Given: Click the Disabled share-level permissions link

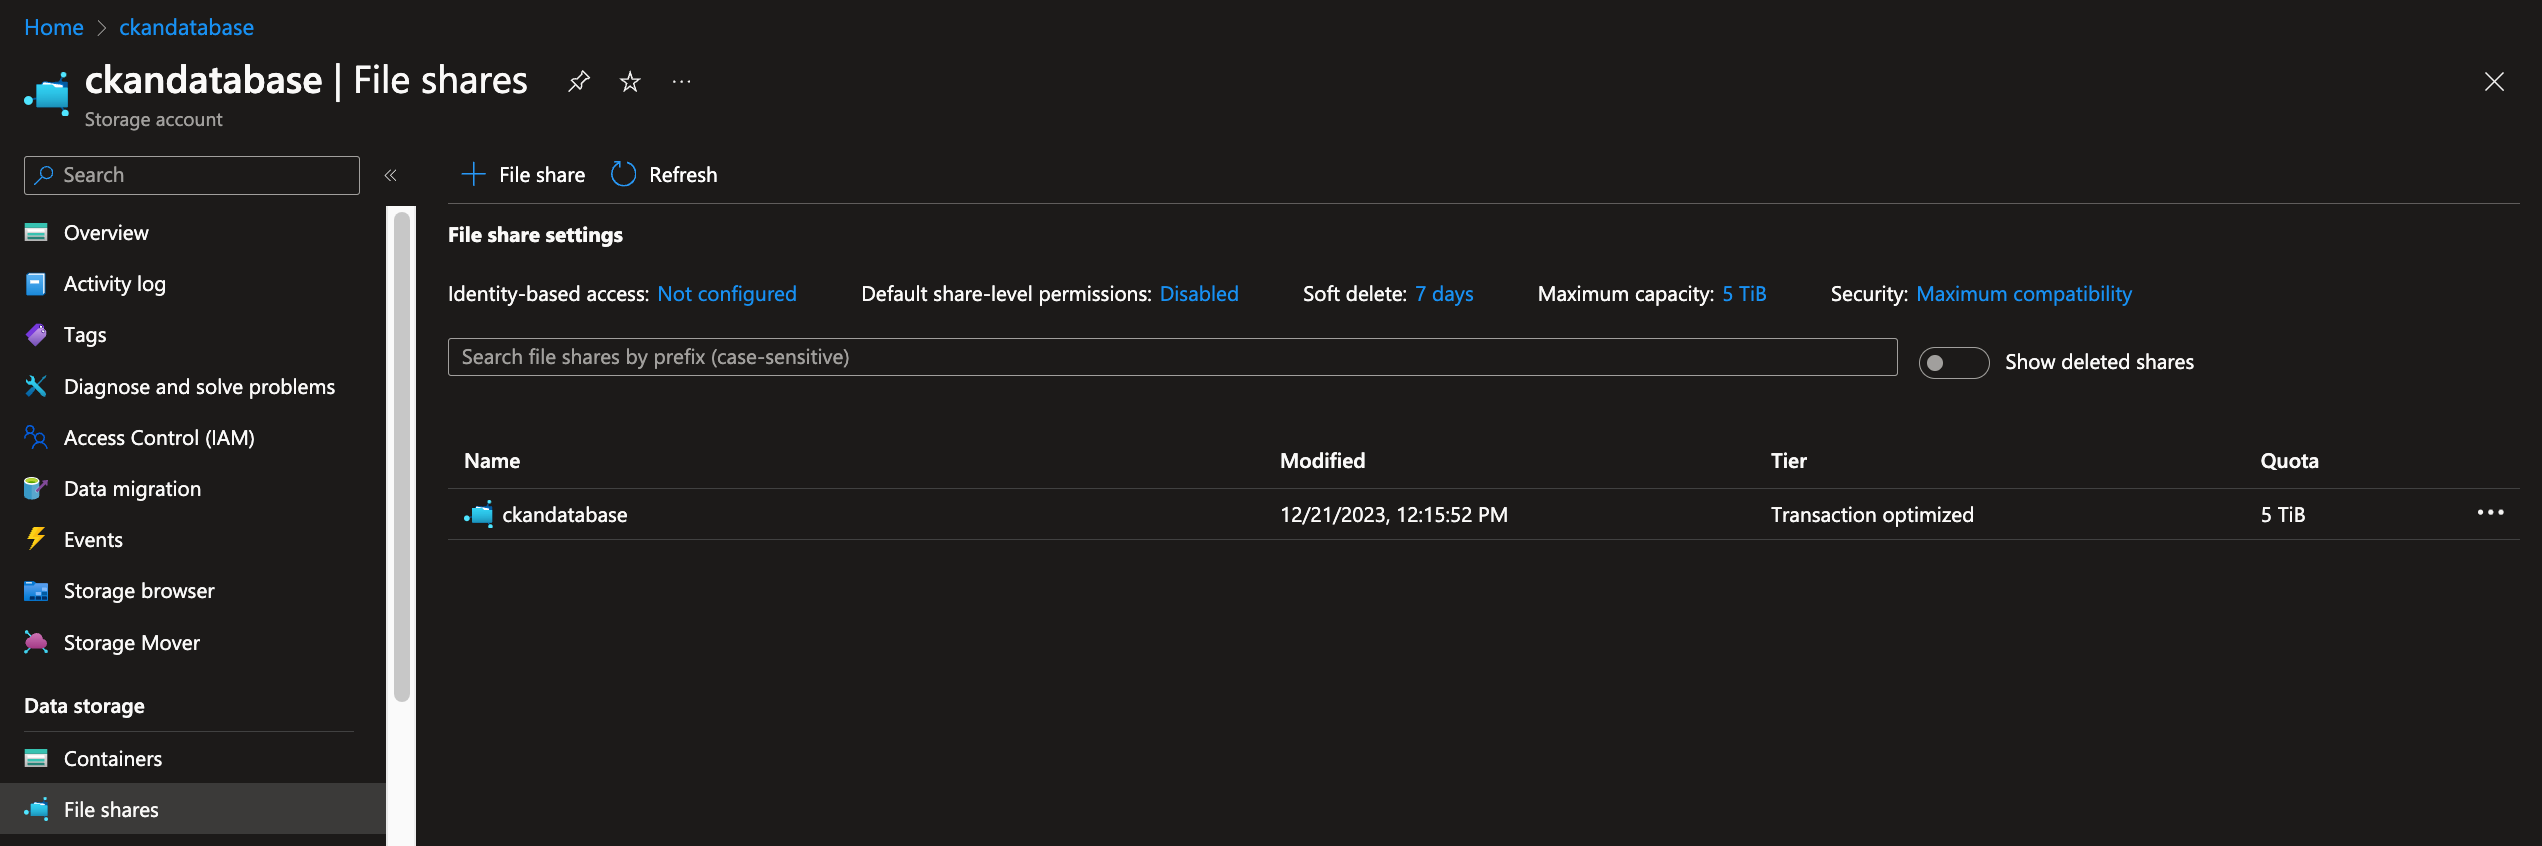Looking at the screenshot, I should point(1198,294).
